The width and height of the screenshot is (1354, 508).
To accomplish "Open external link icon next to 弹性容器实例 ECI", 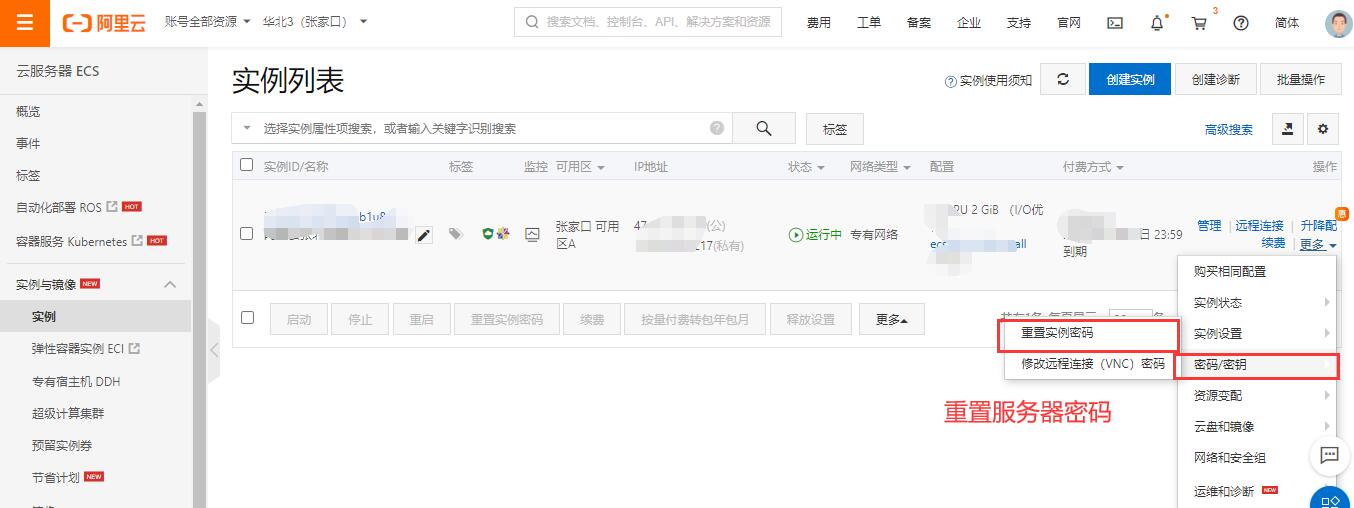I will (135, 349).
